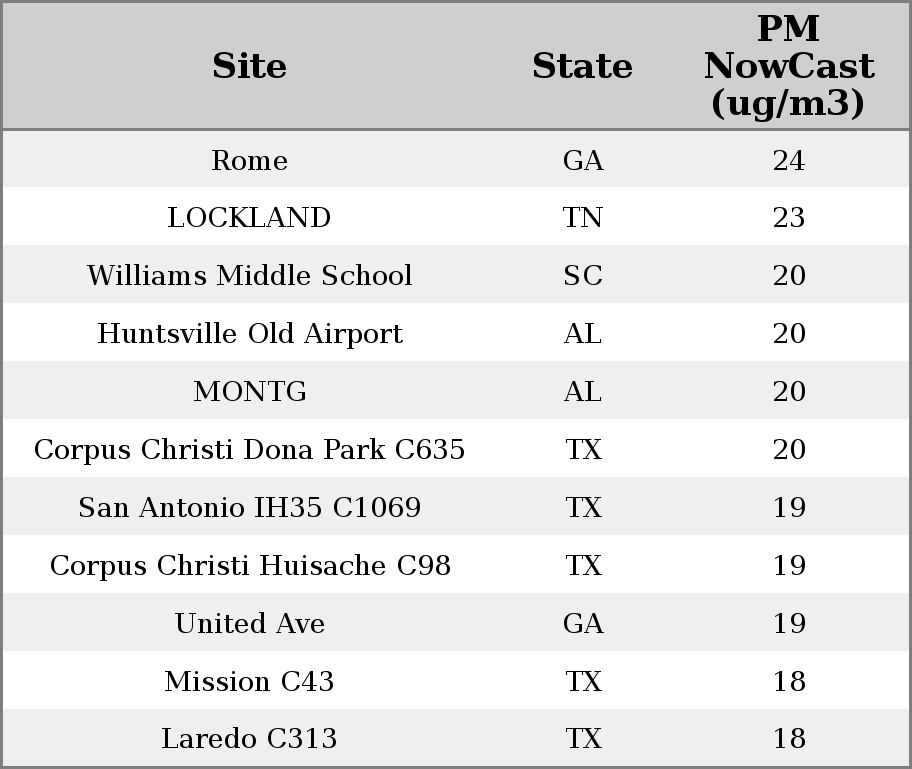This screenshot has width=912, height=769.
Task: Select the Mission C43 site
Action: [249, 682]
